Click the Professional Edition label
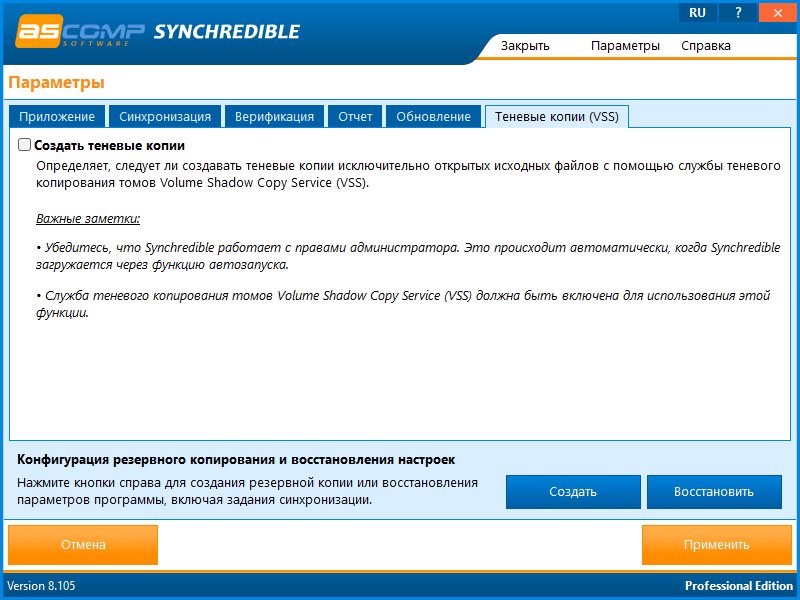This screenshot has height=600, width=800. 739,586
